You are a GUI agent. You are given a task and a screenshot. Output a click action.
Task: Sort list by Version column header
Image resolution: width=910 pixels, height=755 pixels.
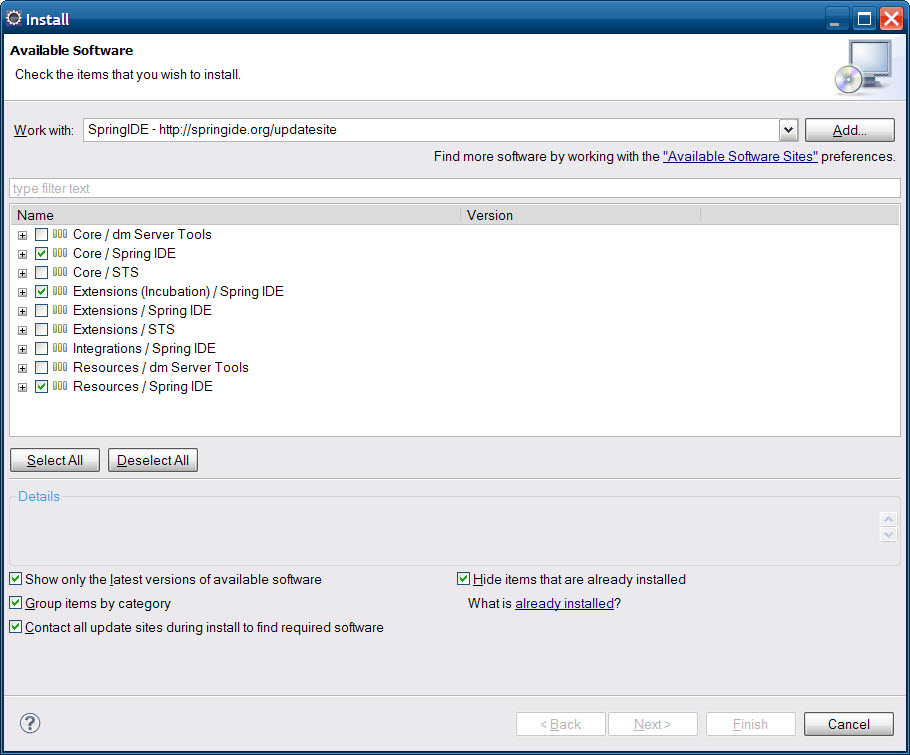[x=580, y=215]
